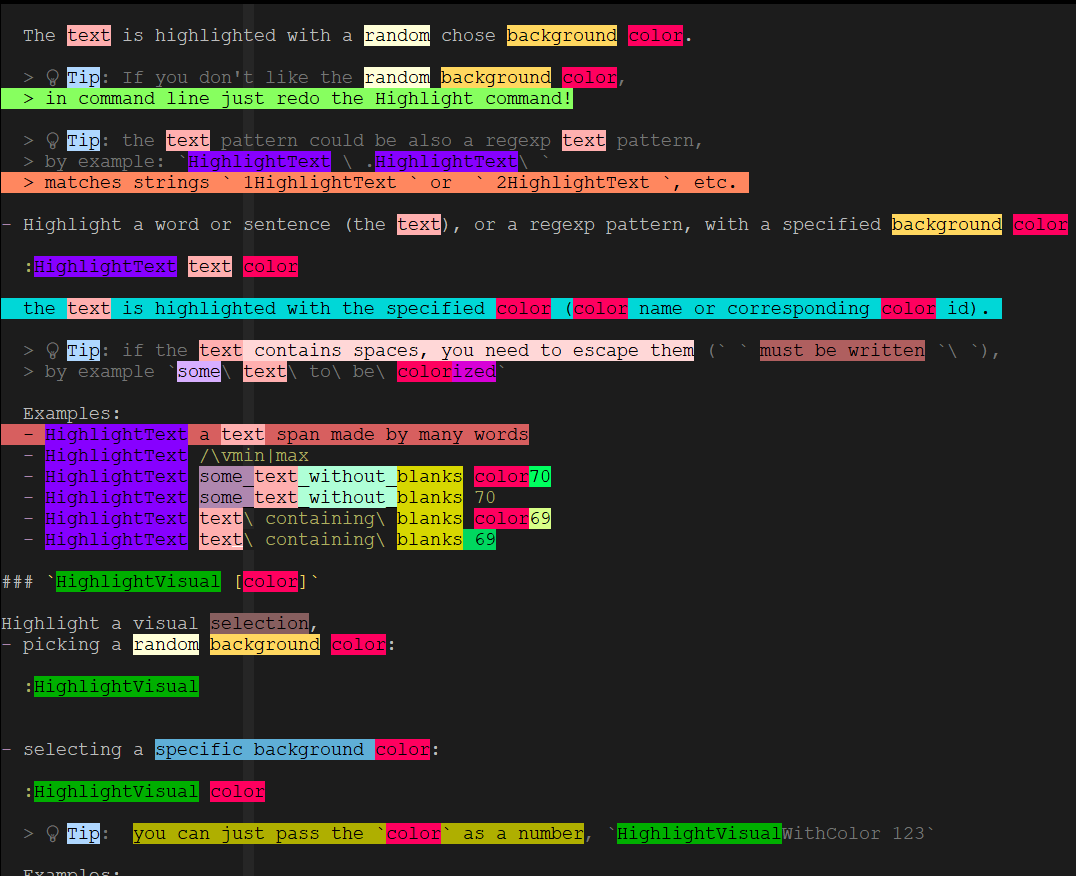Viewport: 1076px width, 876px height.
Task: Click "random" in the "picking a" line
Action: pos(166,645)
